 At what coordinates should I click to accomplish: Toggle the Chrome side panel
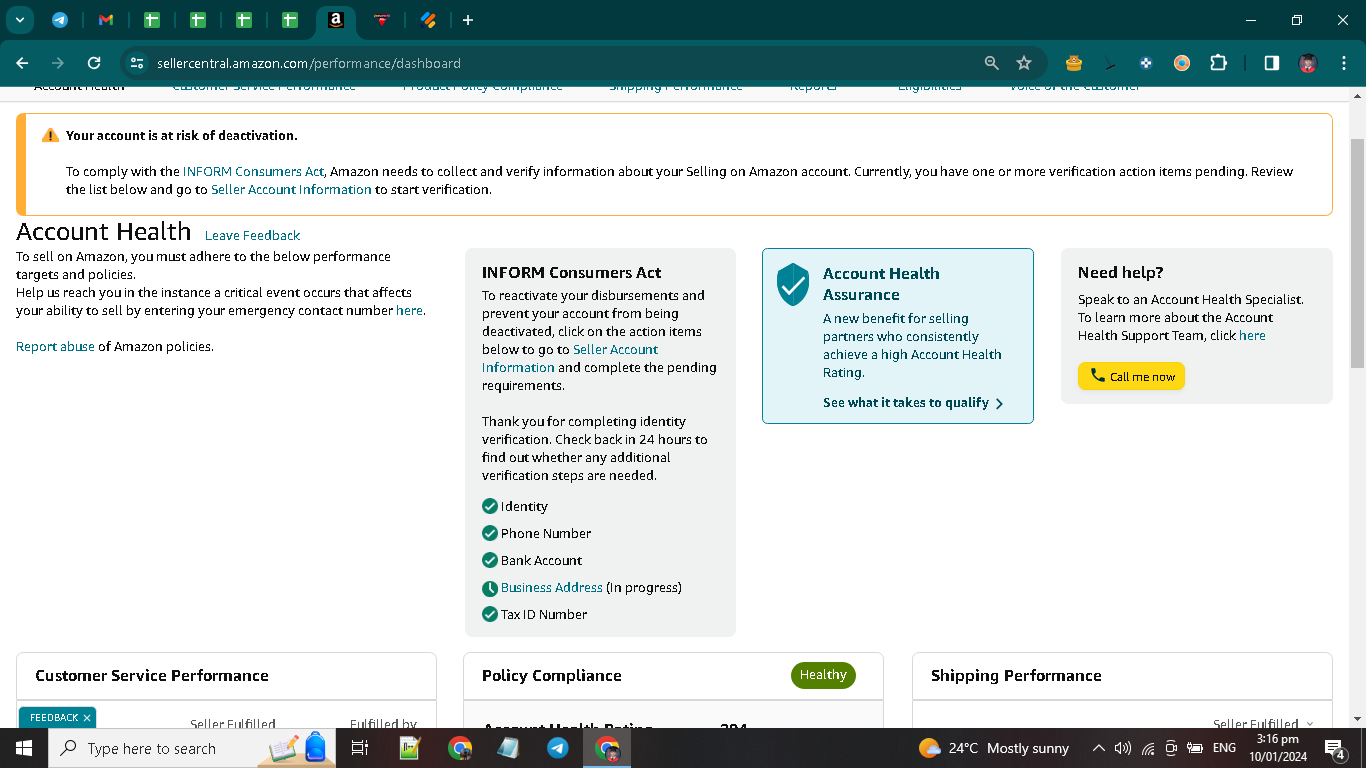point(1272,63)
